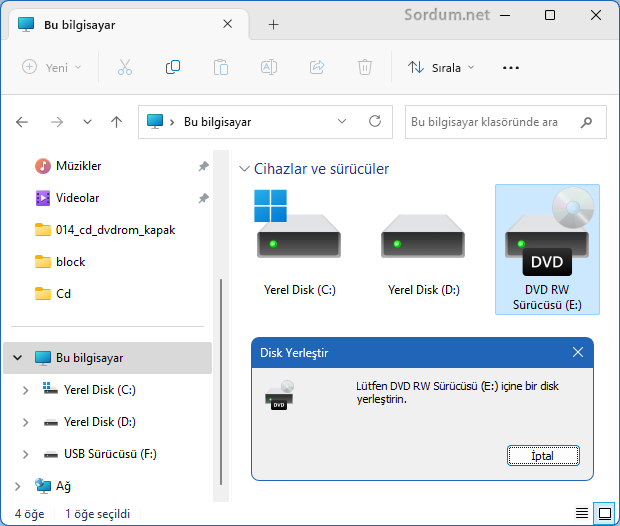Go back with the left arrow
620x526 pixels.
[x=22, y=122]
